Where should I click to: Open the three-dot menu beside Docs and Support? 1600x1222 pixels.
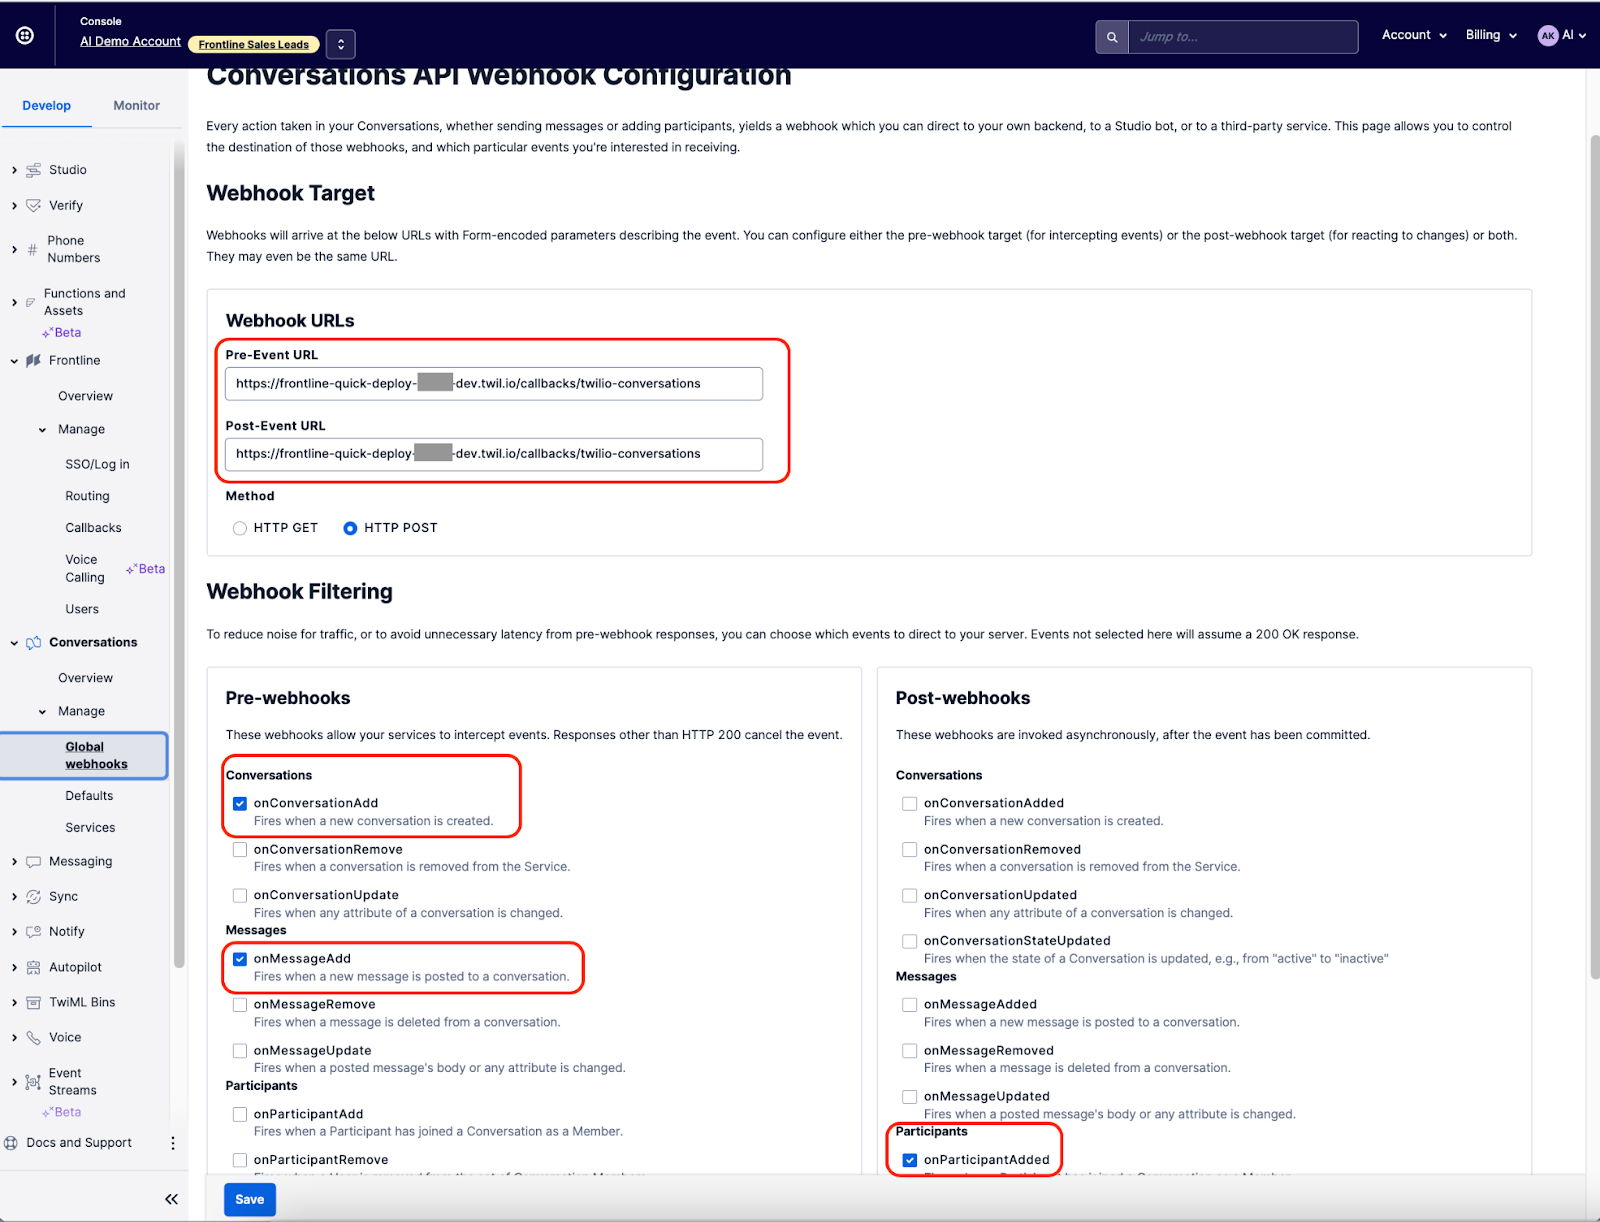(x=172, y=1143)
